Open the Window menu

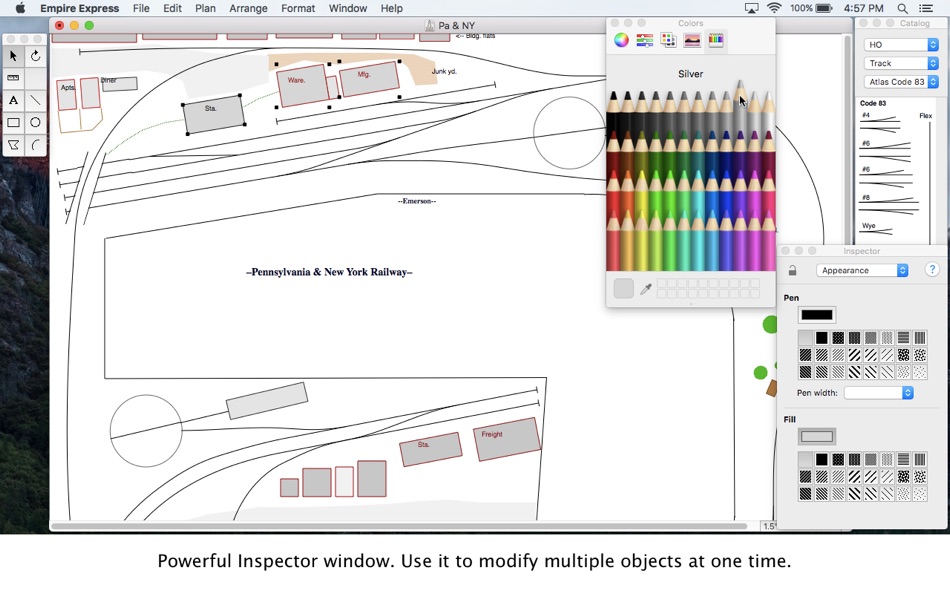pyautogui.click(x=348, y=8)
